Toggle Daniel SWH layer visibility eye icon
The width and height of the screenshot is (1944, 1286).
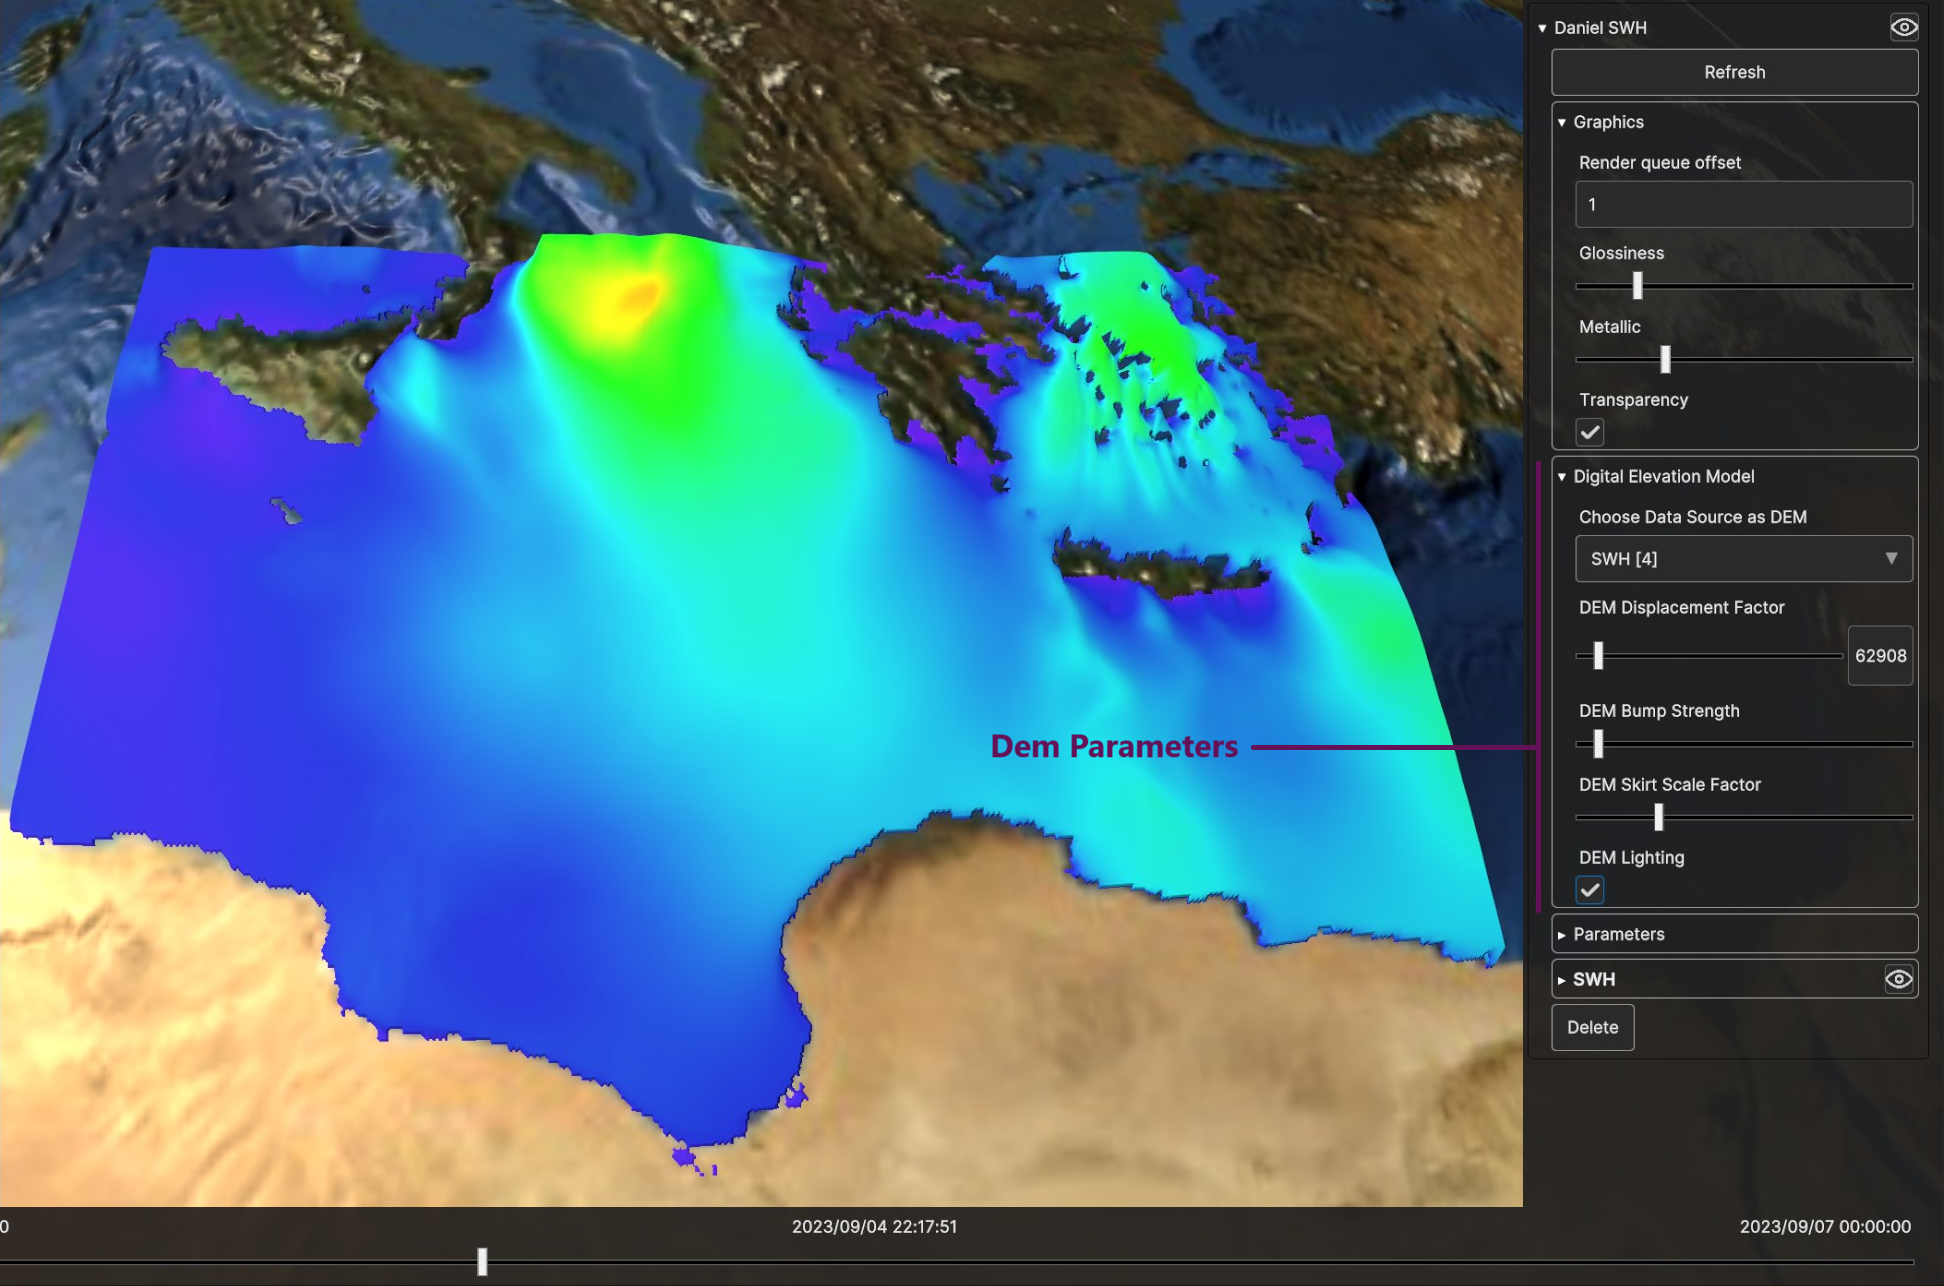pos(1903,28)
